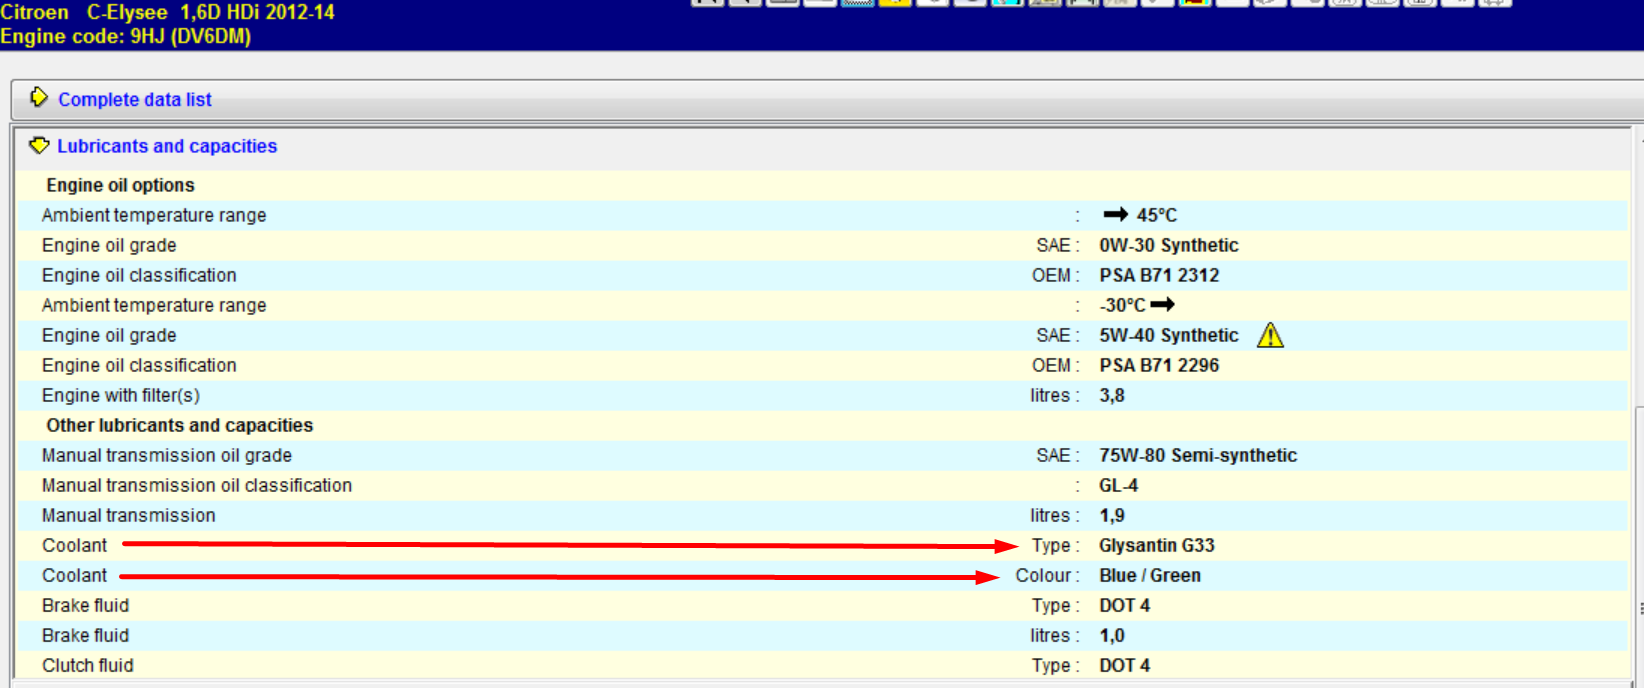Click the GL-4 classification value
This screenshot has height=688, width=1644.
1118,485
